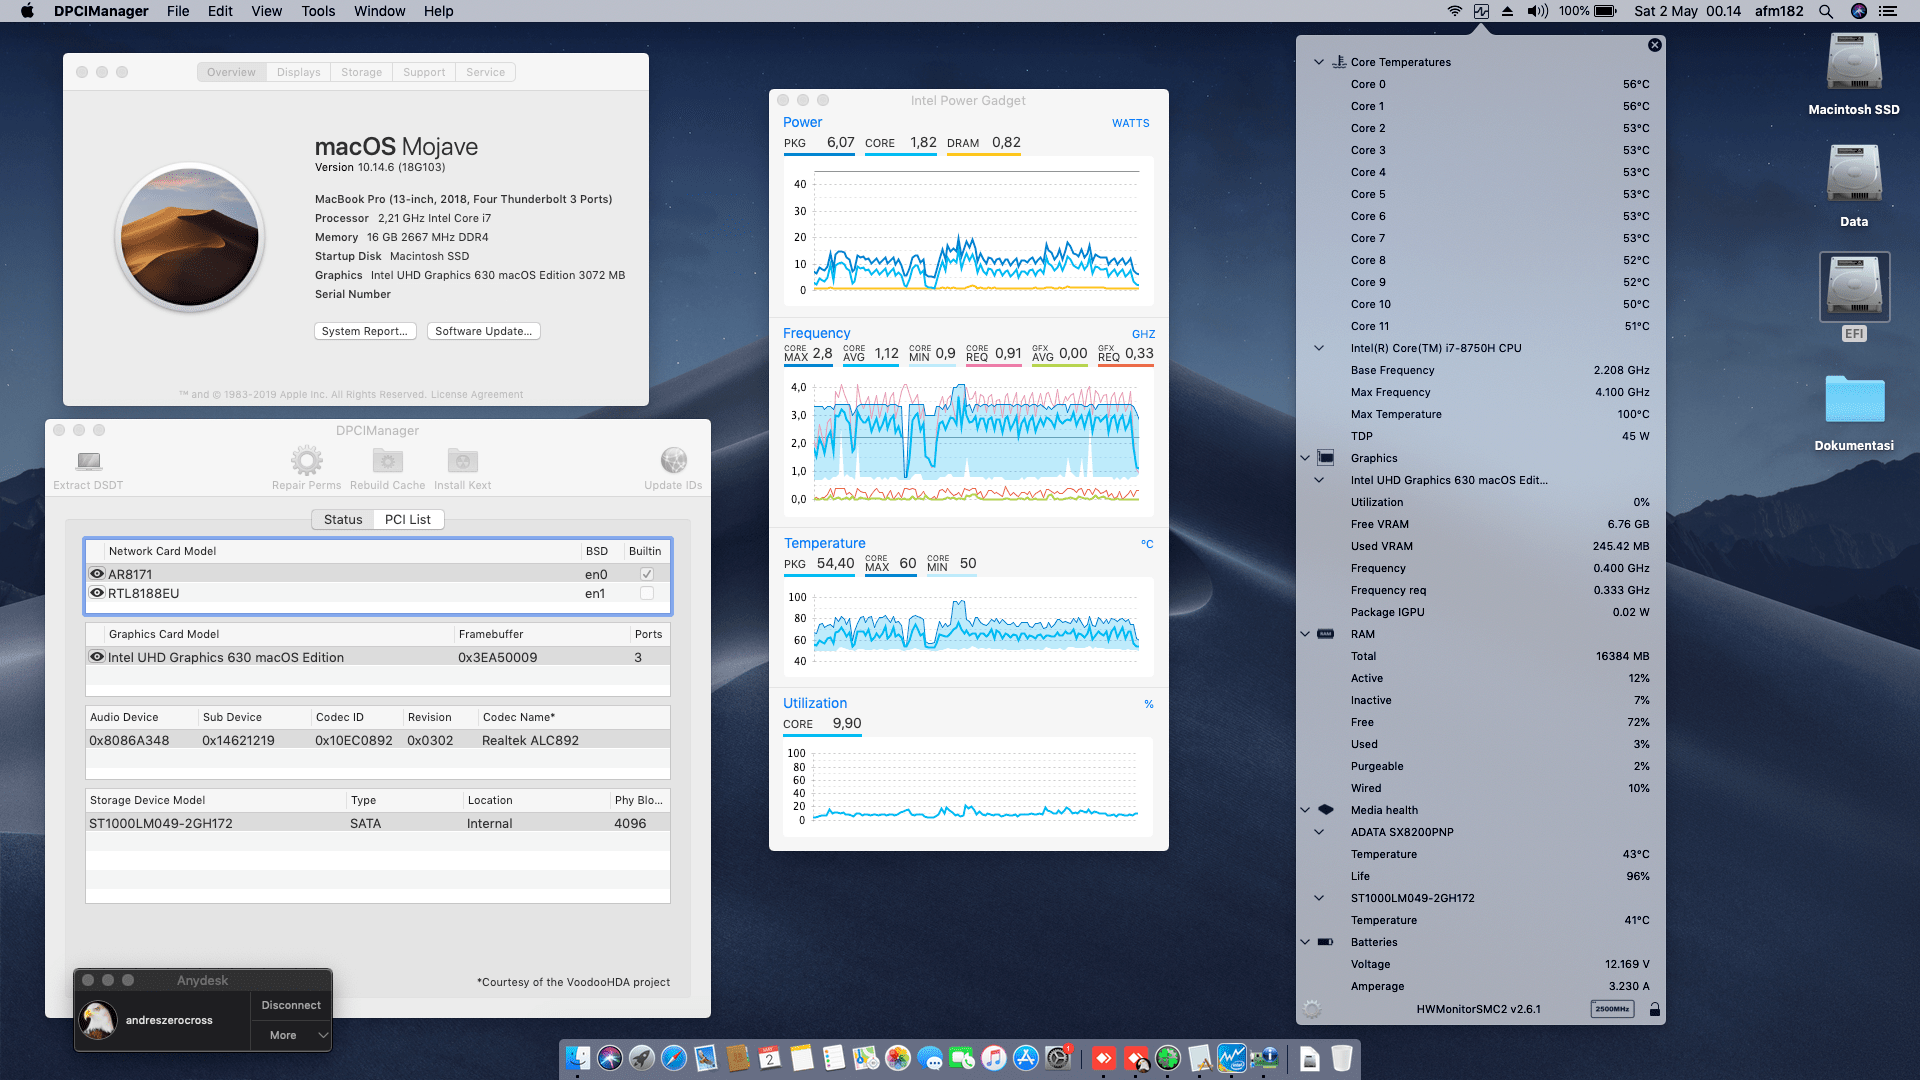Click the Repair Perms gear icon
1920x1080 pixels.
pos(306,460)
